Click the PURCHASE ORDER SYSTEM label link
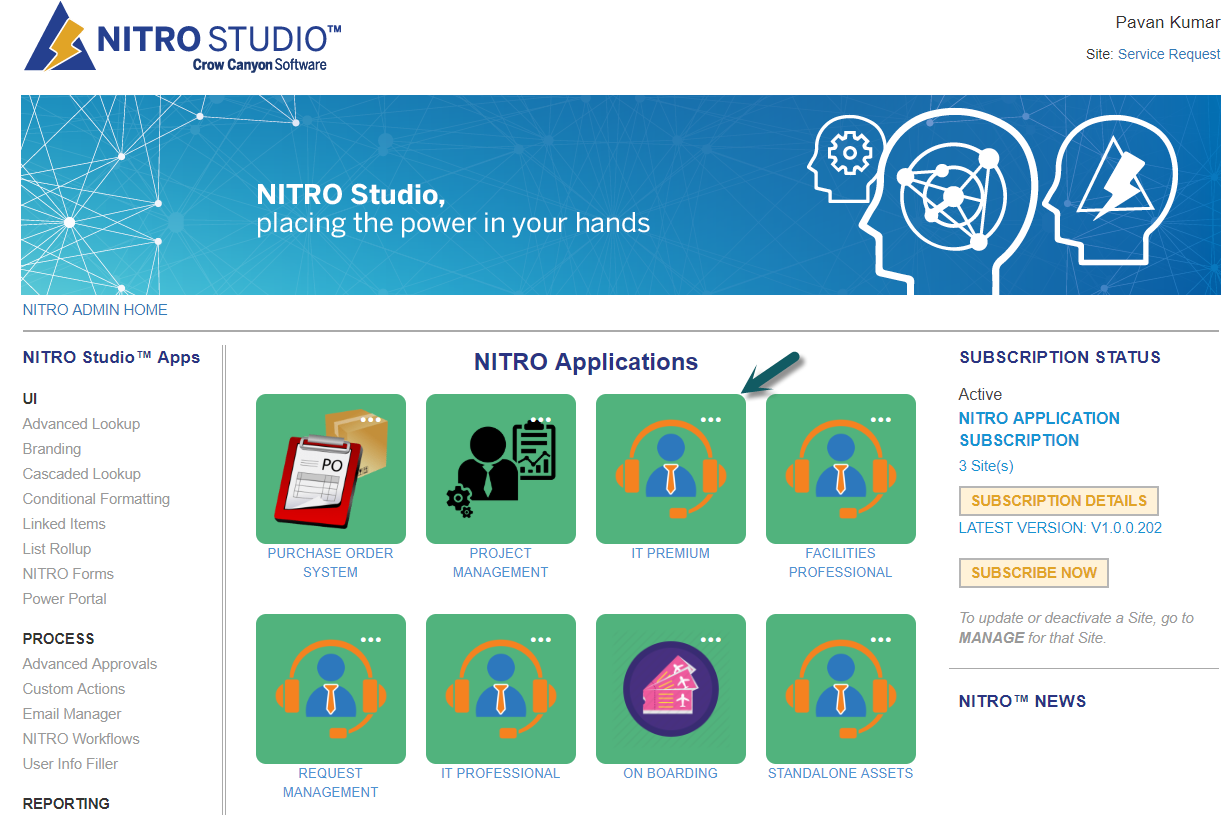The height and width of the screenshot is (815, 1229). pos(331,563)
